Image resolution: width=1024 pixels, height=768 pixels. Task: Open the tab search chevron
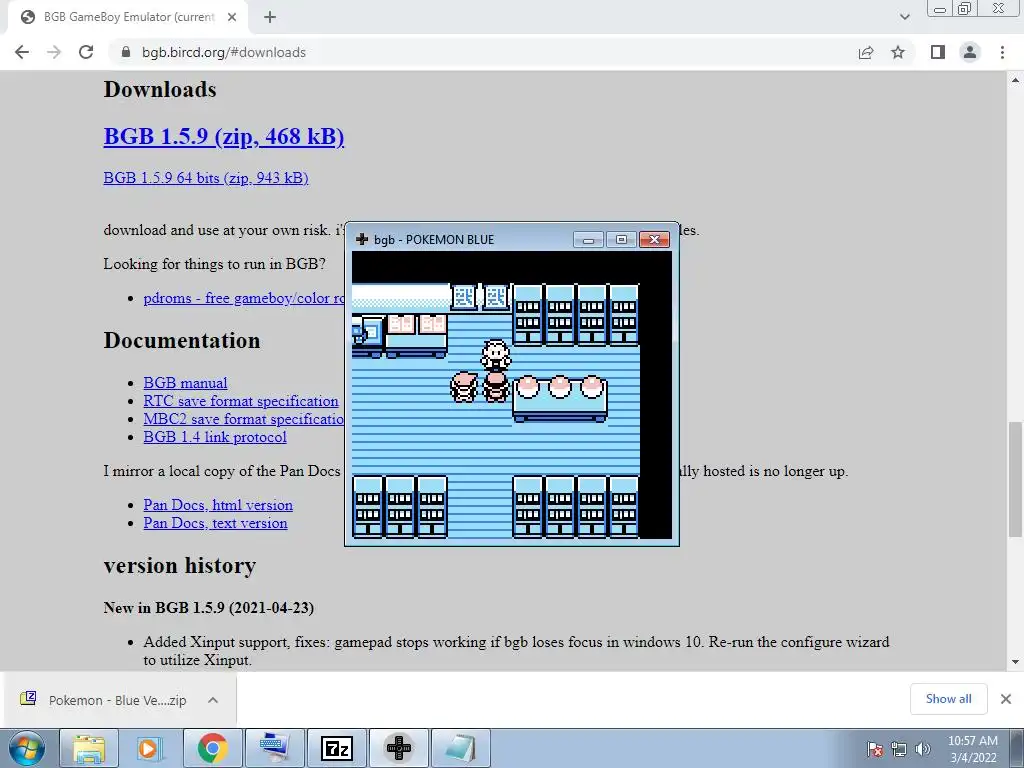pos(904,17)
